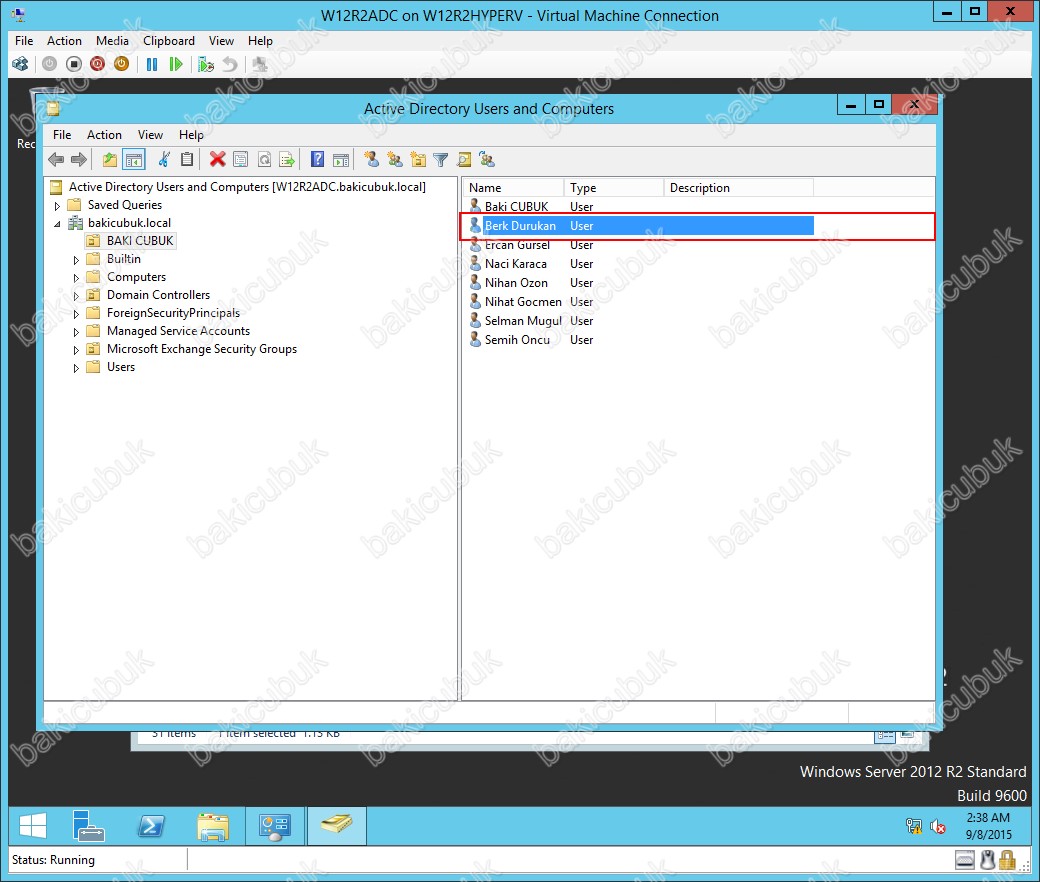Screen dimensions: 1040x882
Task: Click the Cut scissors icon
Action: point(164,159)
